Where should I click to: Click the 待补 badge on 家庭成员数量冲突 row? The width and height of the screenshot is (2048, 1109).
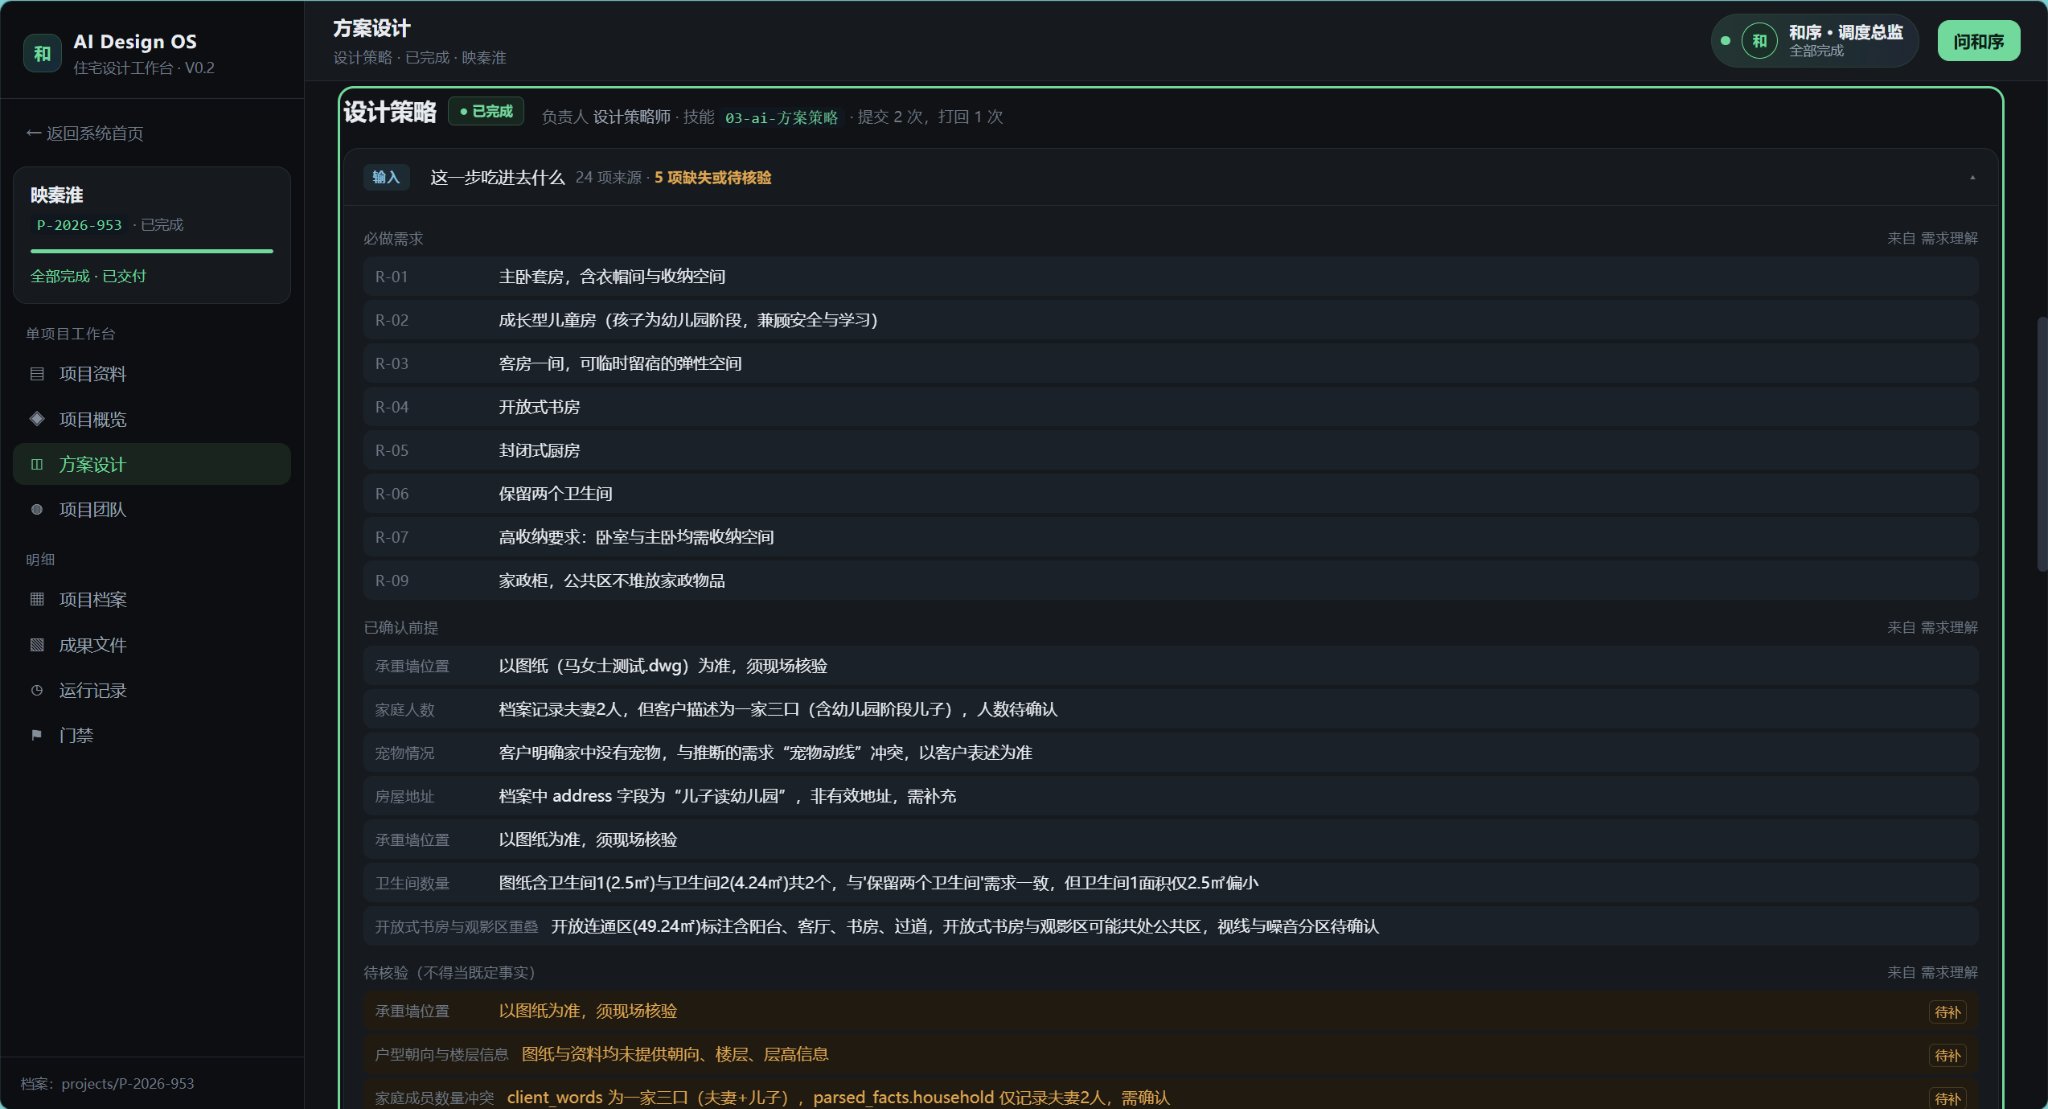(1947, 1098)
